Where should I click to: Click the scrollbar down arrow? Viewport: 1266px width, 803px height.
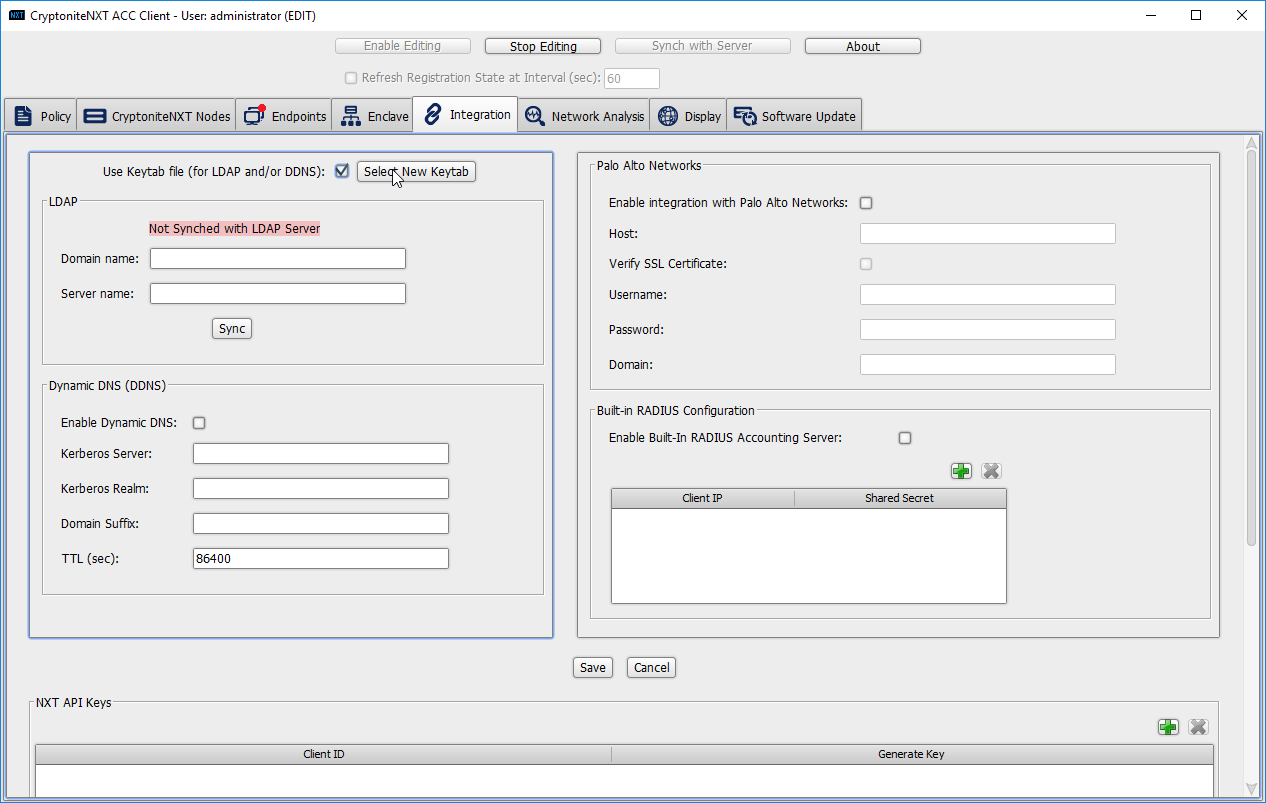[x=1251, y=789]
